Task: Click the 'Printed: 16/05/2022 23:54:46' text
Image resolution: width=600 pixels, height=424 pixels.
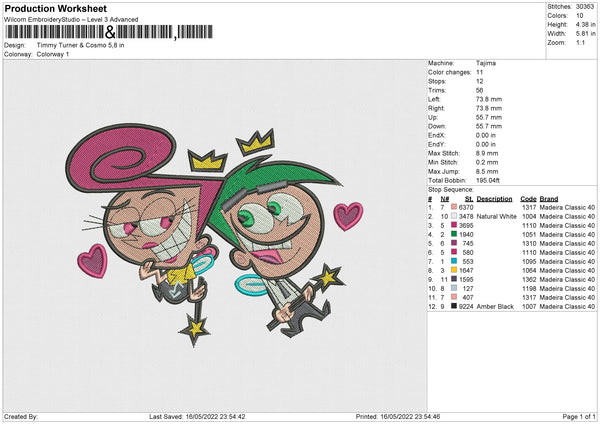Action: (x=398, y=416)
